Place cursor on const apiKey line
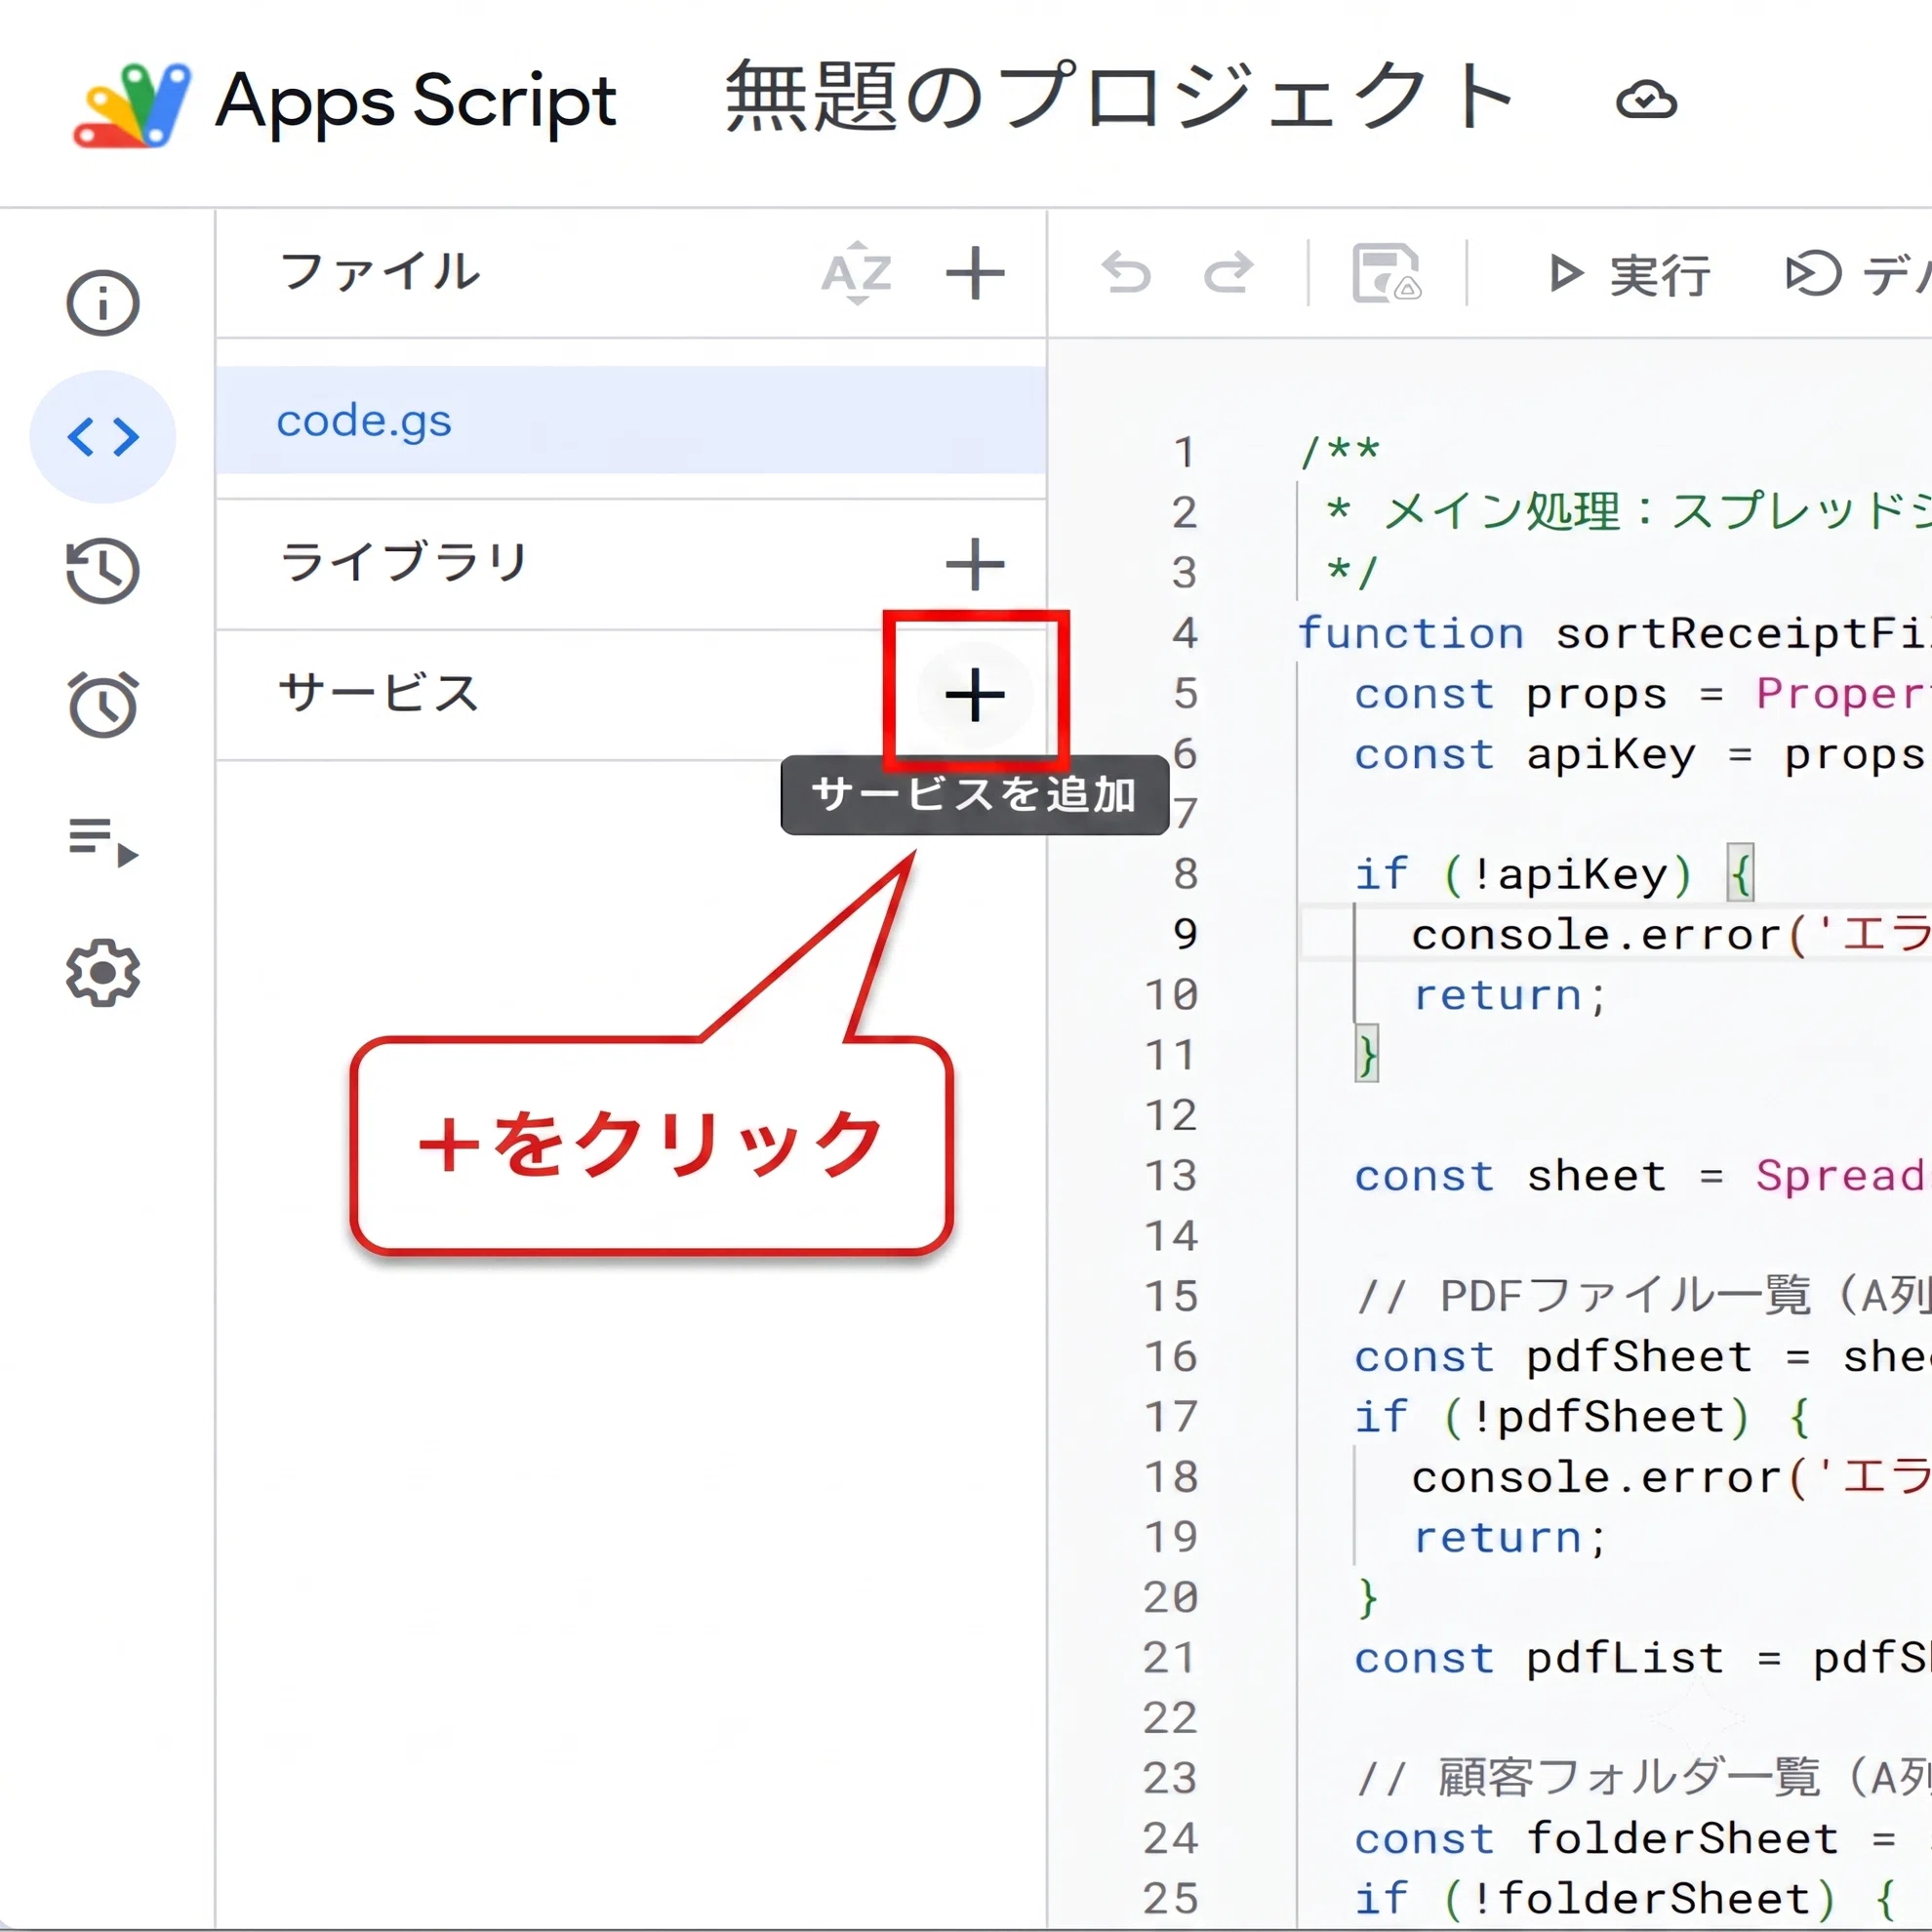Viewport: 1932px width, 1932px height. point(1643,755)
